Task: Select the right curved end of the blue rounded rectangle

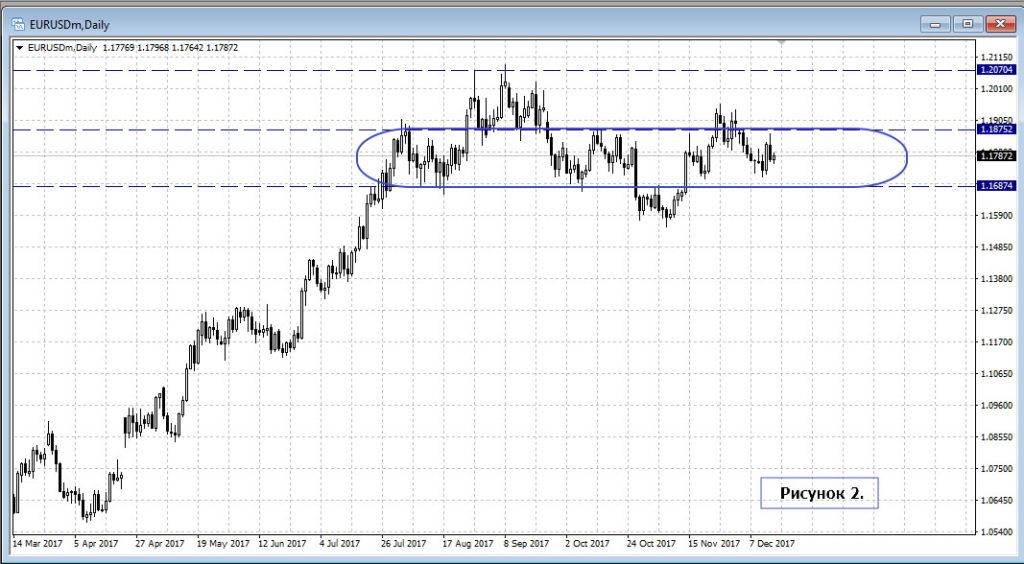Action: pos(906,157)
